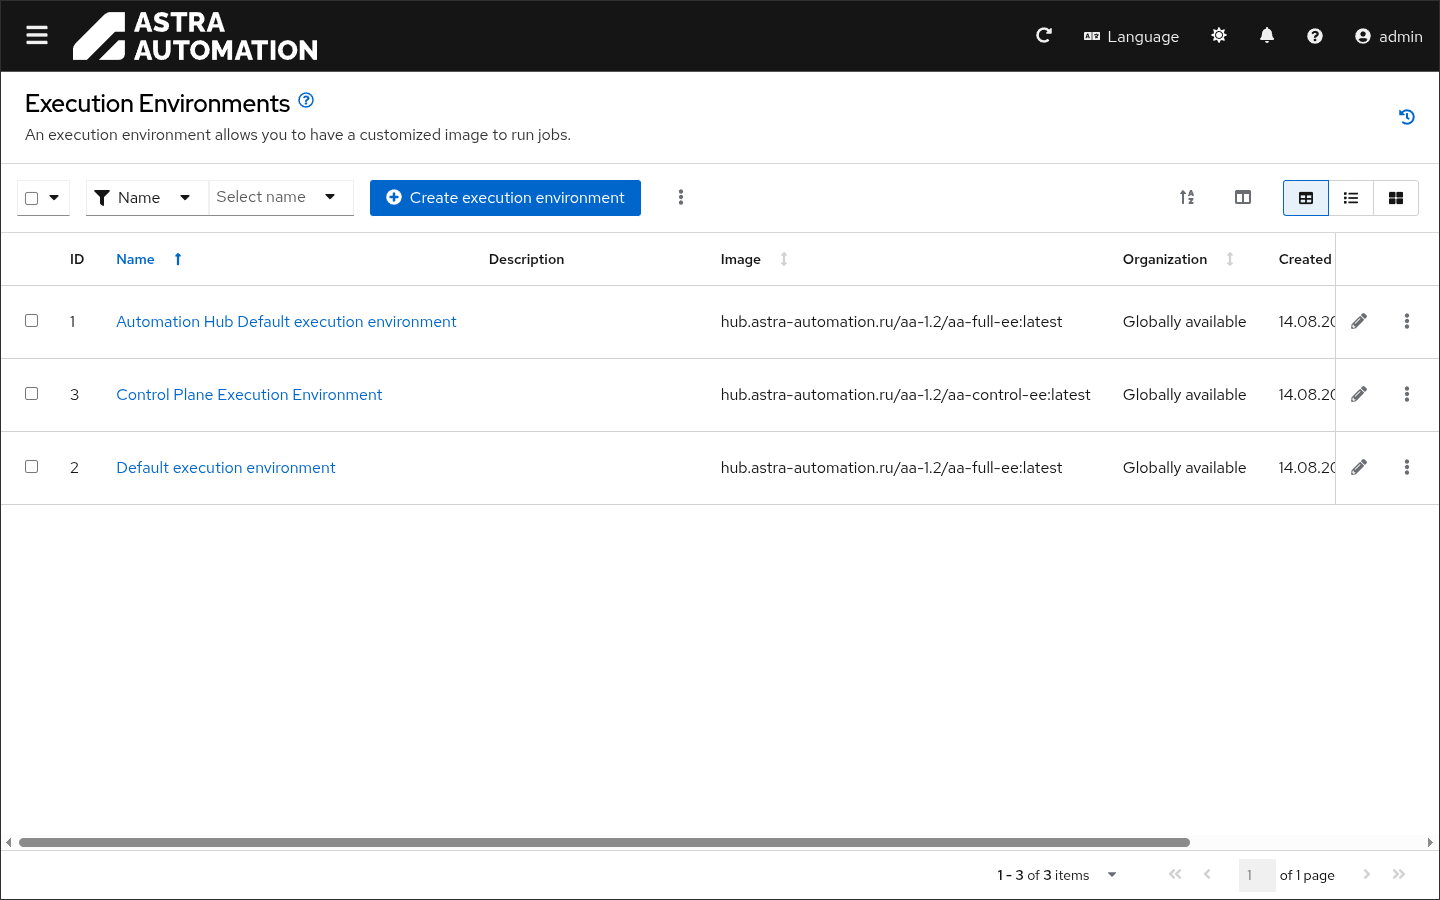Screen dimensions: 1440x900
Task: Click Create execution environment button
Action: [x=505, y=198]
